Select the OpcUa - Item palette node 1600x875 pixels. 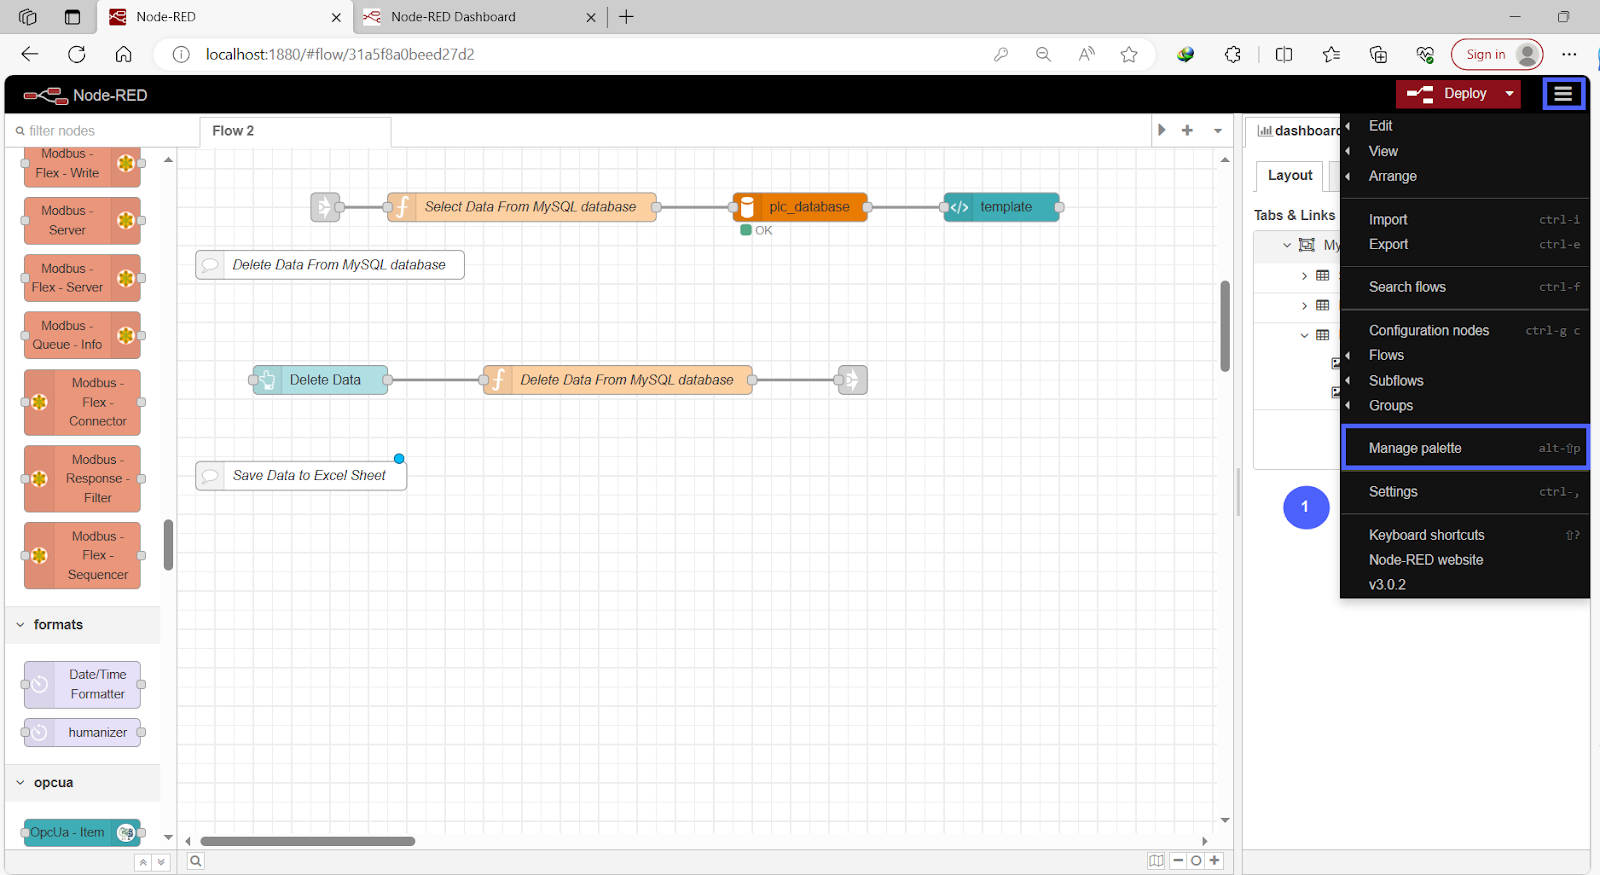[x=82, y=833]
